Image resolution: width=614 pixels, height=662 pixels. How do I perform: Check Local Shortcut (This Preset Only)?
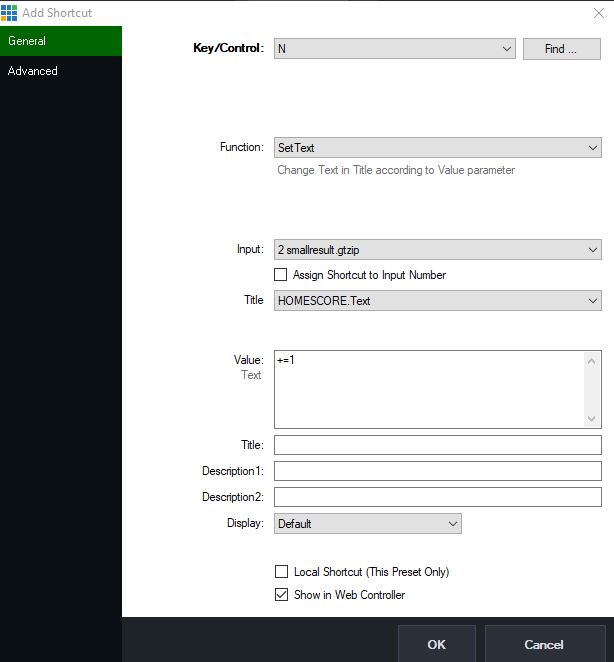click(x=281, y=572)
